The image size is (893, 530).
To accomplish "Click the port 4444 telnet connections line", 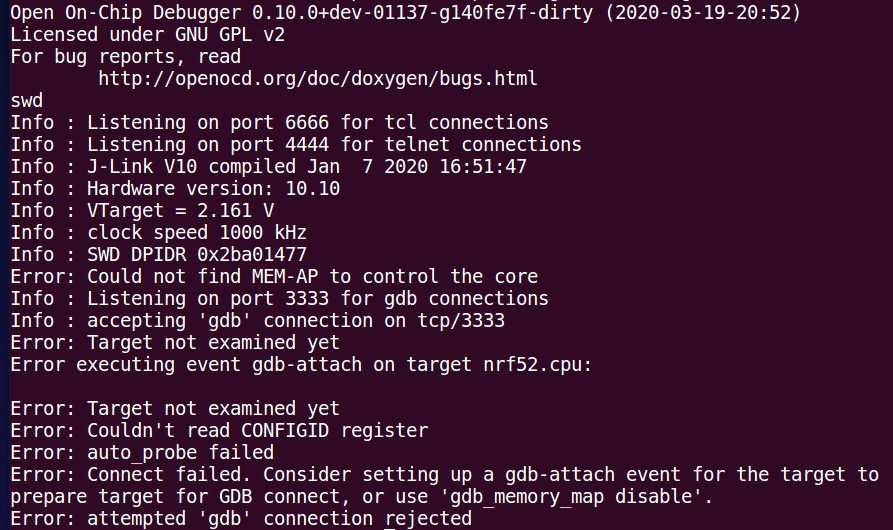I will pyautogui.click(x=295, y=144).
